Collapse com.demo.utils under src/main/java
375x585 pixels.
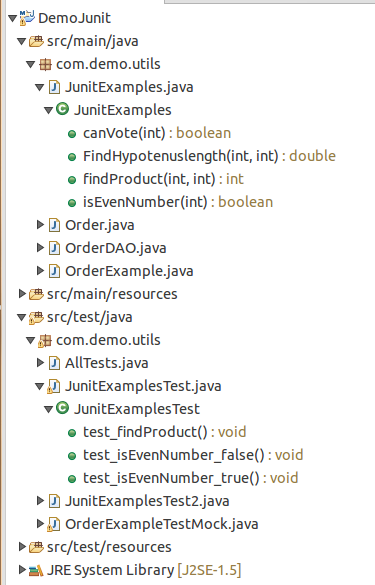point(31,65)
